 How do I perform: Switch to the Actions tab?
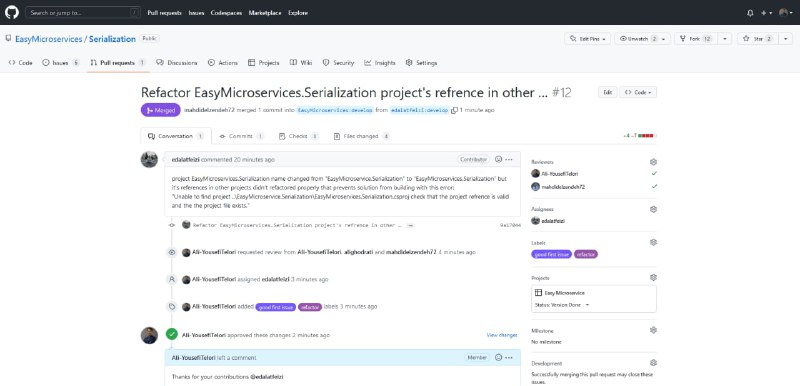(223, 63)
